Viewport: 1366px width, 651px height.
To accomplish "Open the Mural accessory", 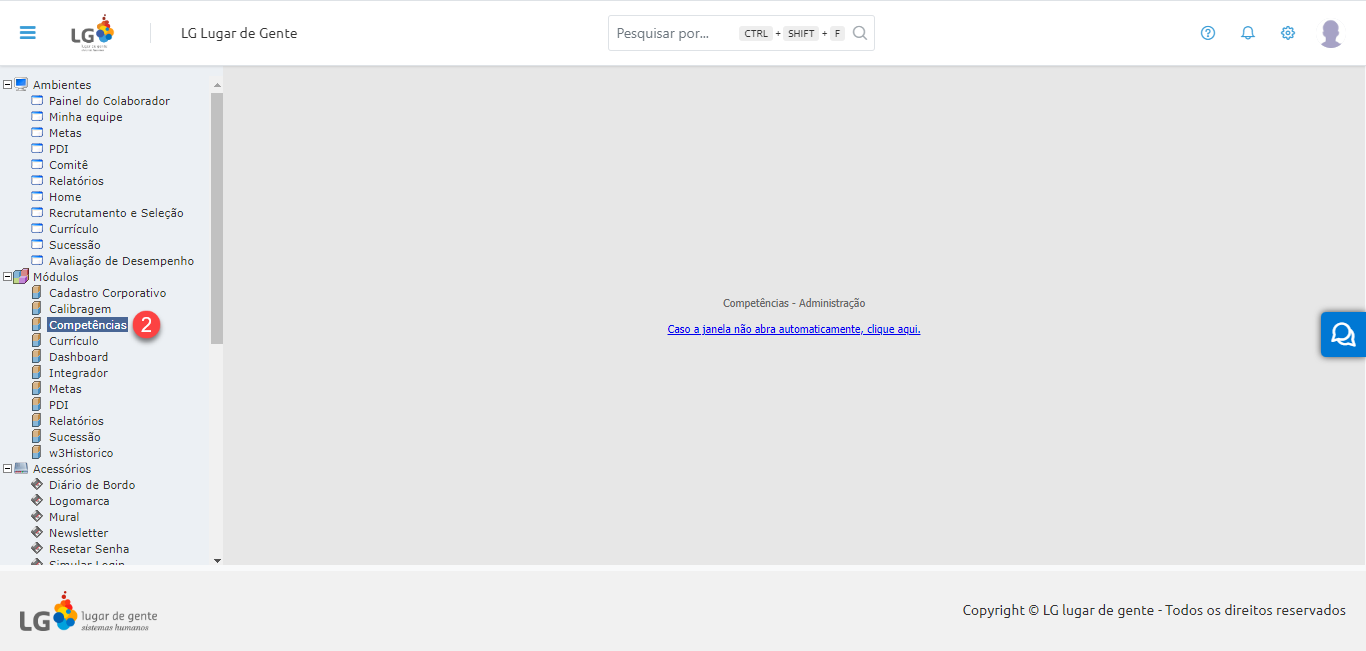I will pos(64,517).
